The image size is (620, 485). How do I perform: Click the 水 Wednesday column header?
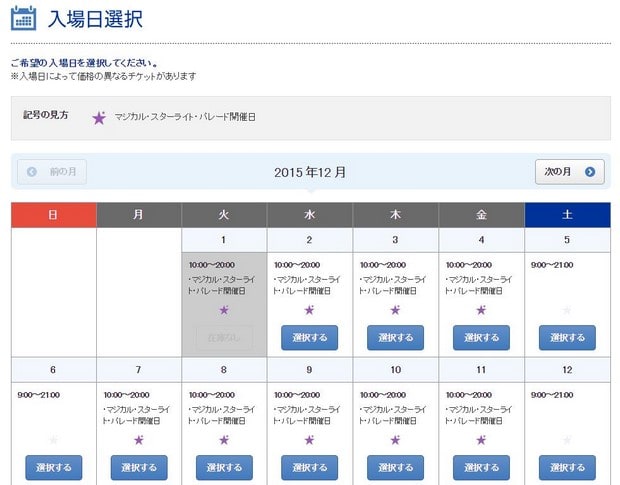coord(310,215)
